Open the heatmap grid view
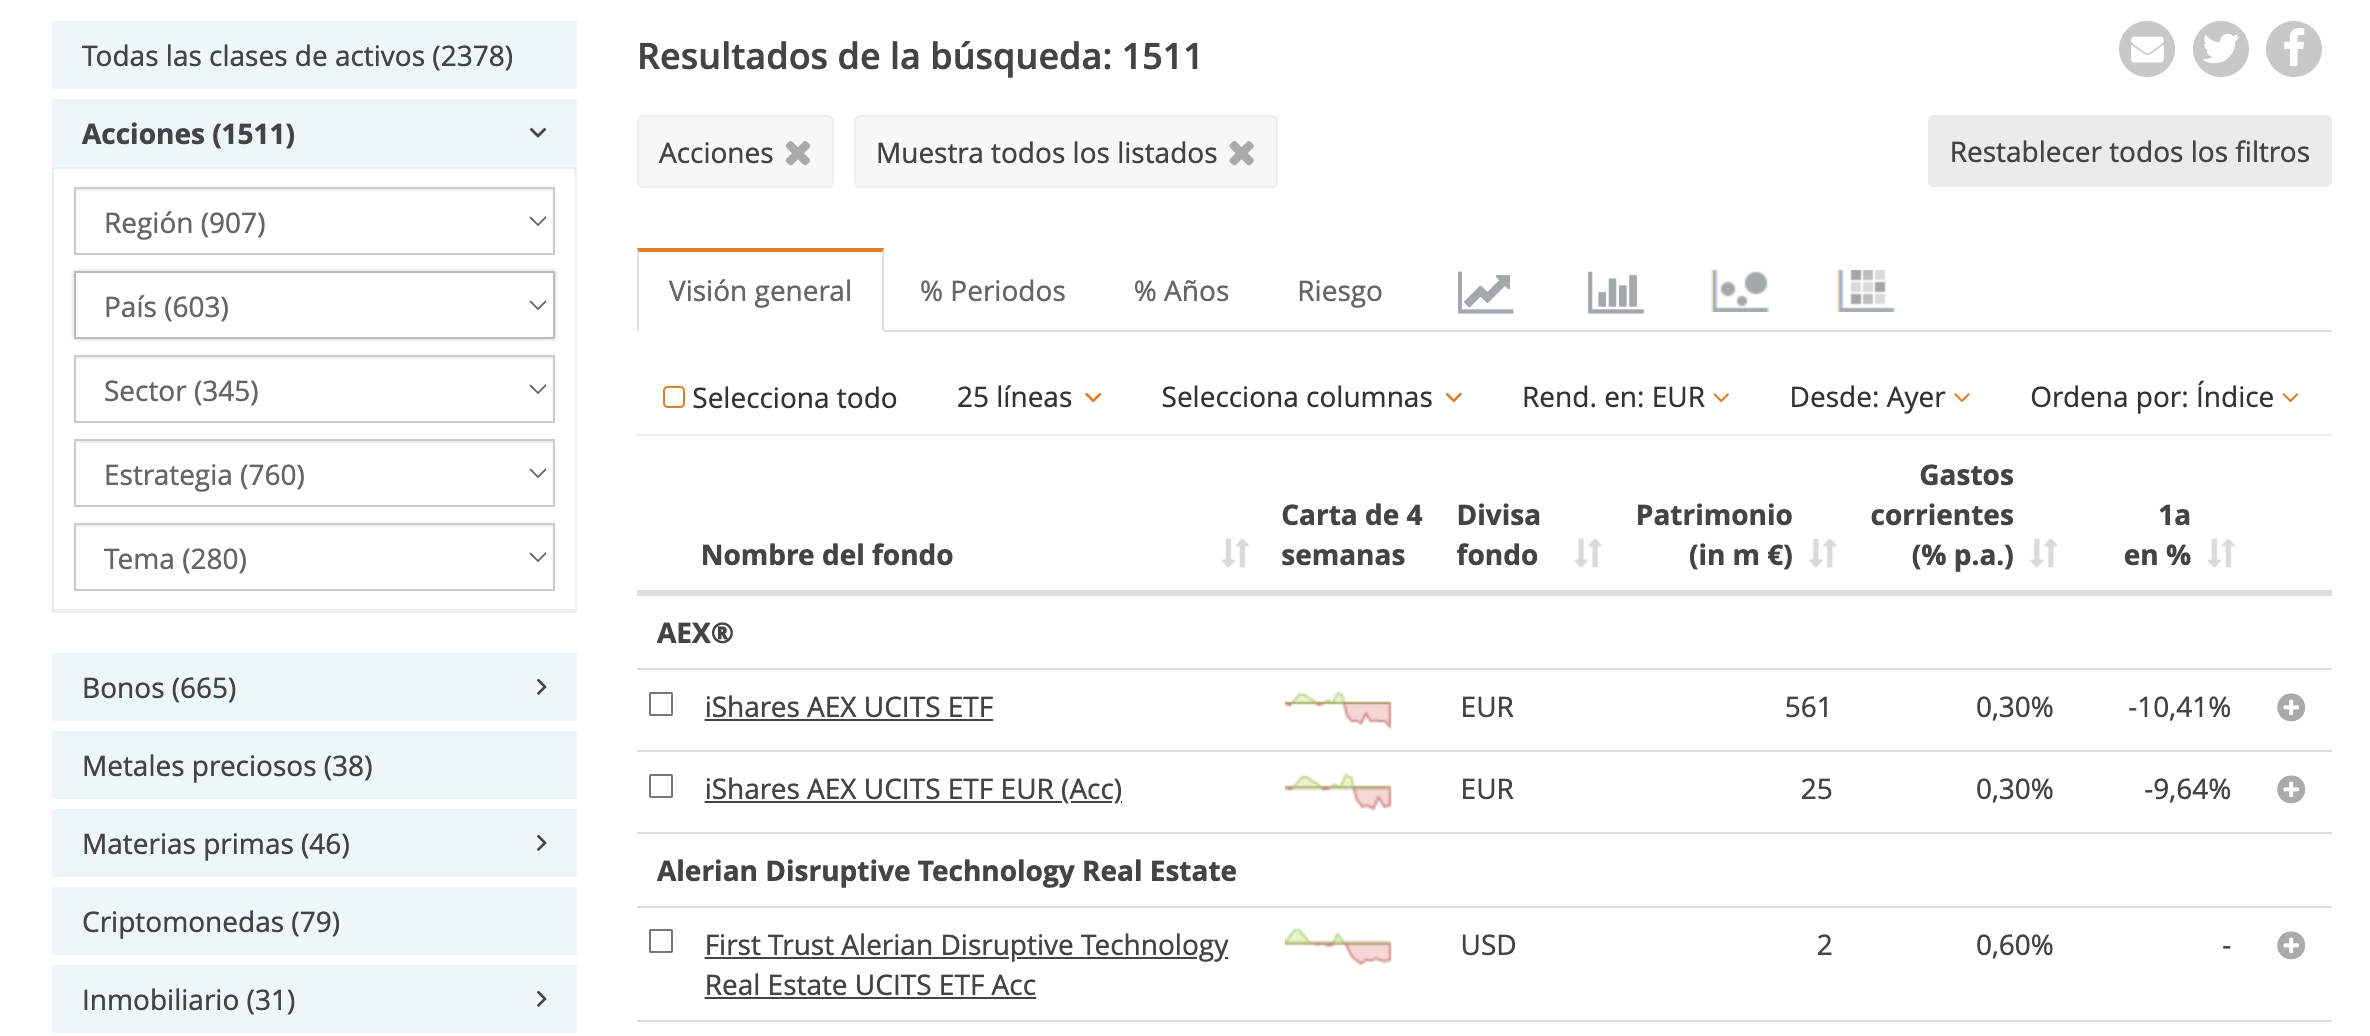Screen dimensions: 2370x1036 [1865, 291]
